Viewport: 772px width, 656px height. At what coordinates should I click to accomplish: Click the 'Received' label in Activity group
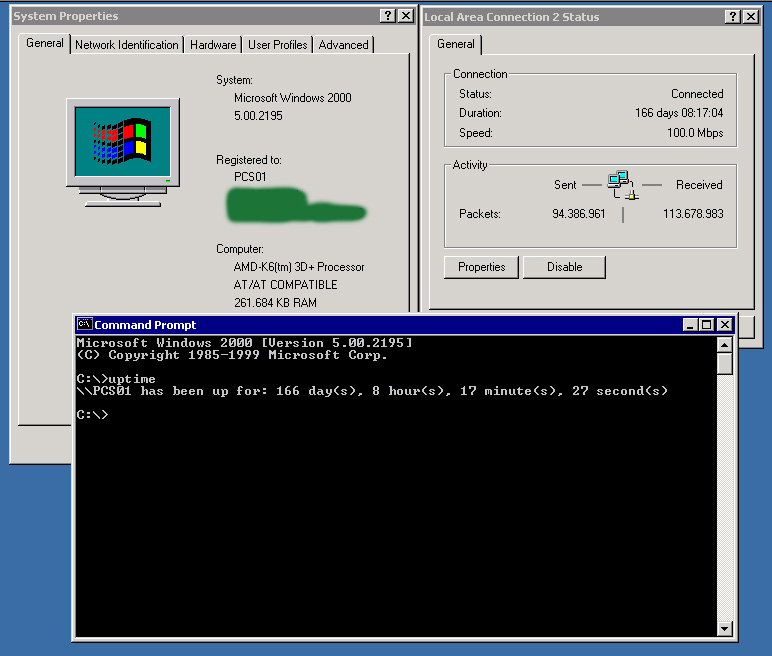click(699, 185)
